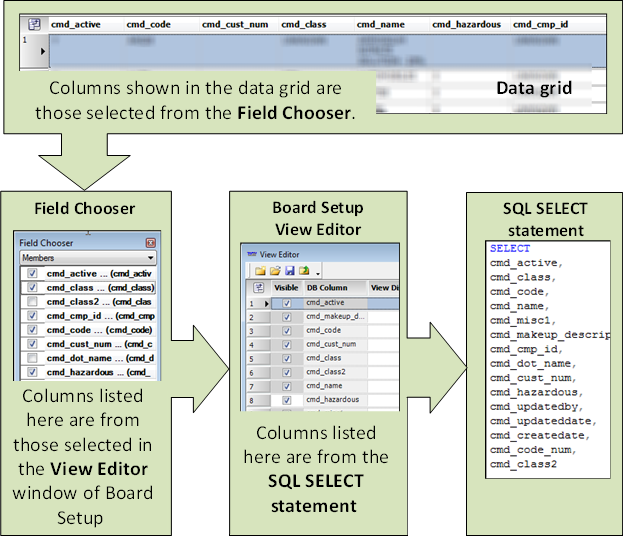623x536 pixels.
Task: Click the row 1 indicator arrow in data grid
Action: [x=42, y=49]
